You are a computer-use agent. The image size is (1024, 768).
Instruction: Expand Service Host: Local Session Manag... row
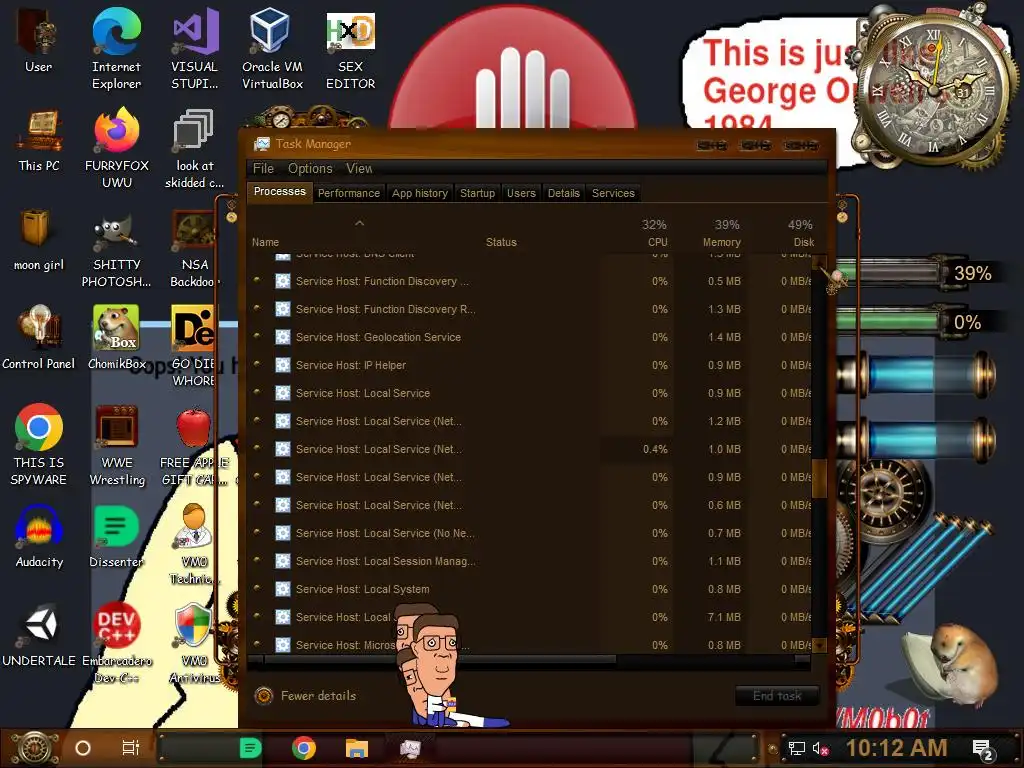coord(257,560)
